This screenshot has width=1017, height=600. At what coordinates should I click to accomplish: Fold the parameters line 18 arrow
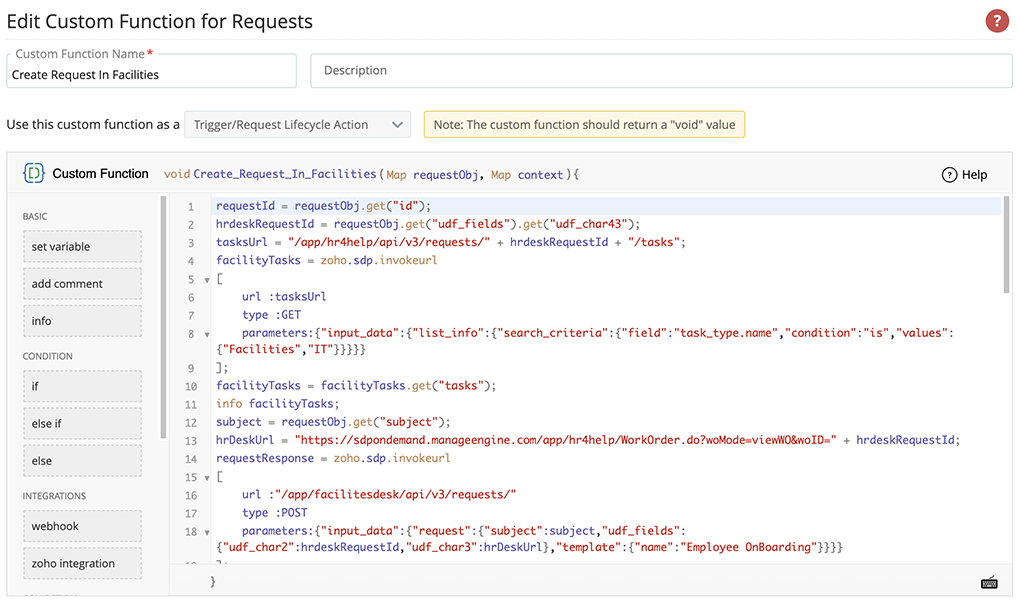[207, 532]
